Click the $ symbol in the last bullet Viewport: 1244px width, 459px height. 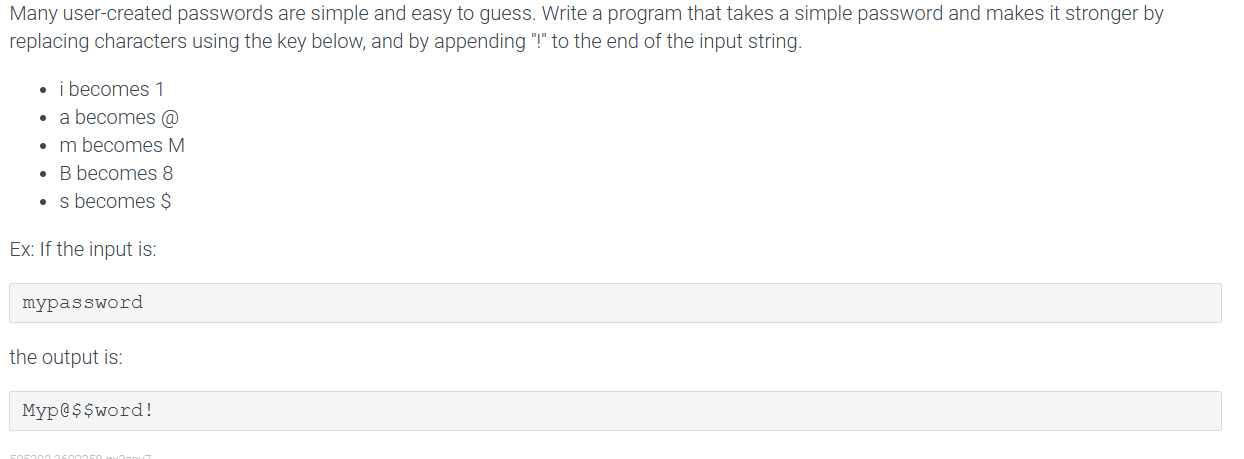pos(166,201)
